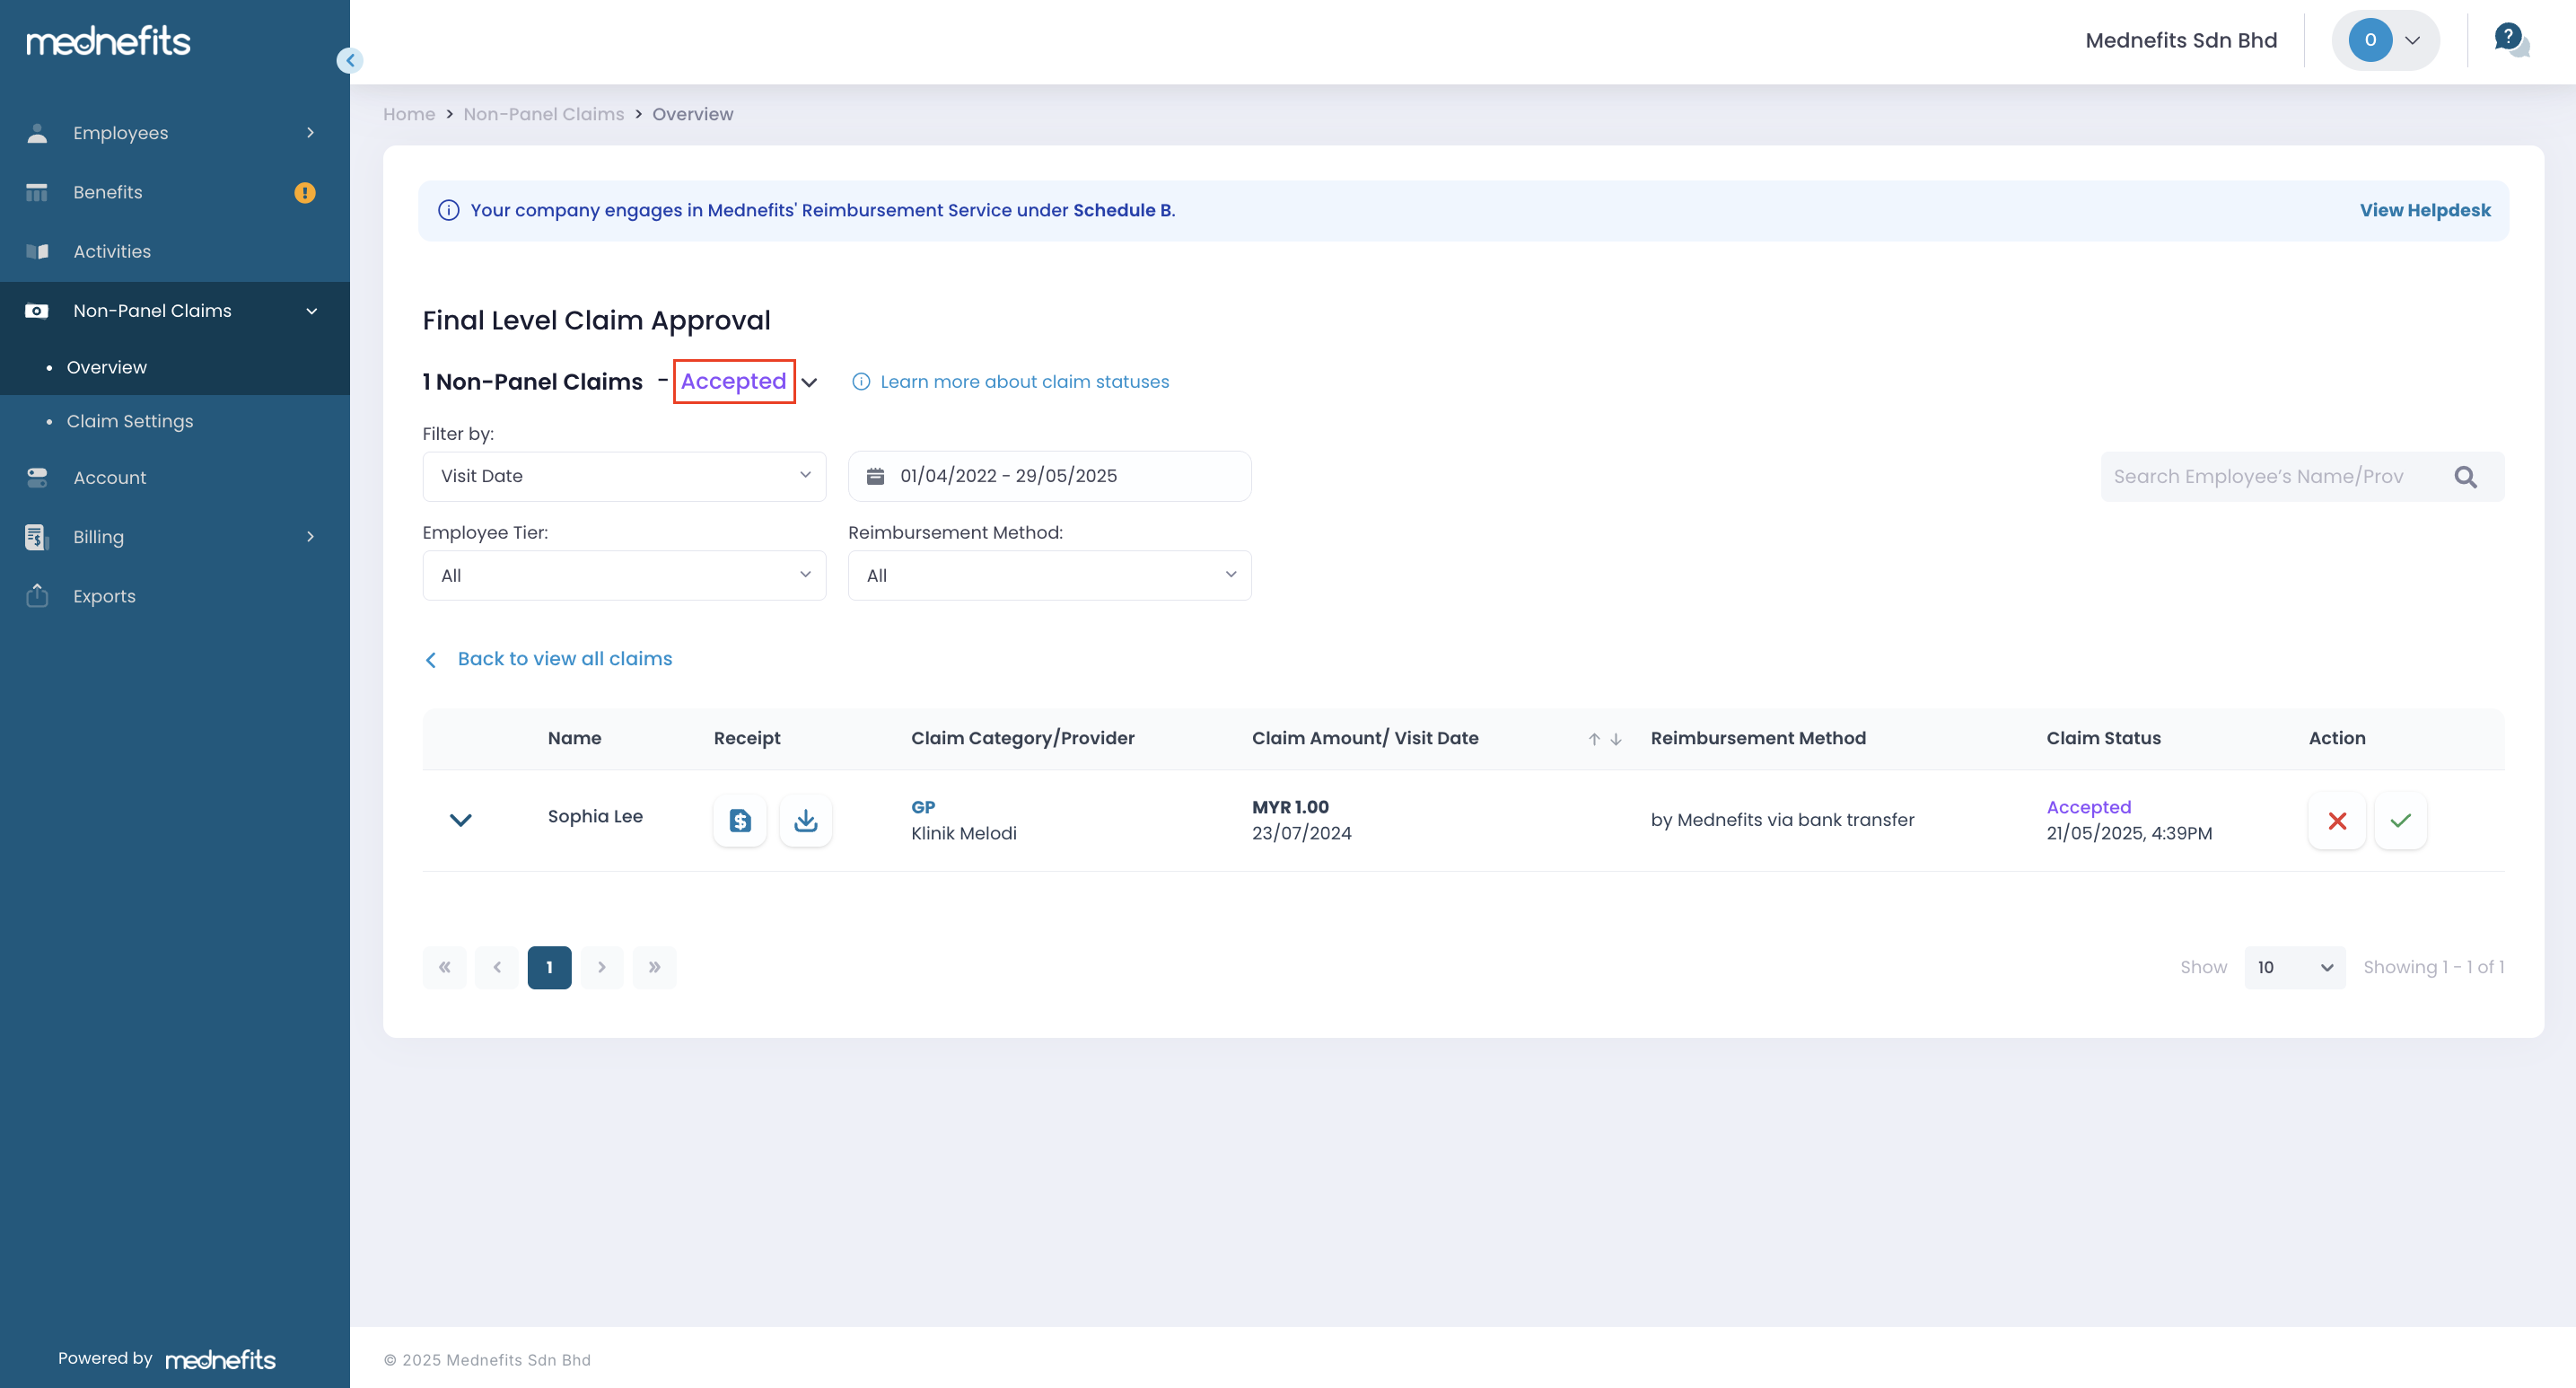Download Sophia Lee's claim receipt
2576x1388 pixels.
[805, 820]
